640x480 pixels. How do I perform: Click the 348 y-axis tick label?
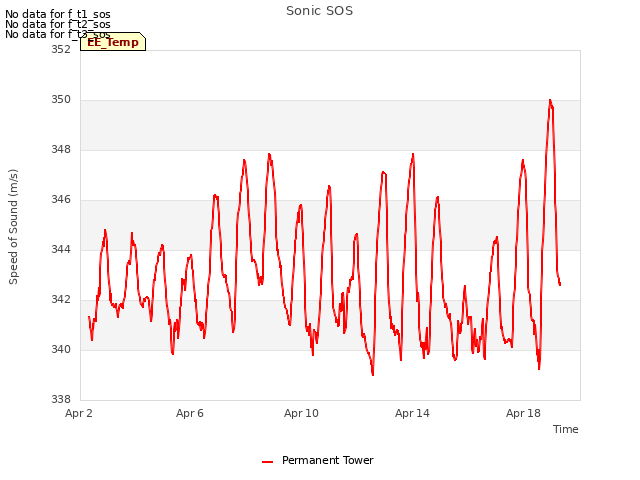pyautogui.click(x=60, y=149)
